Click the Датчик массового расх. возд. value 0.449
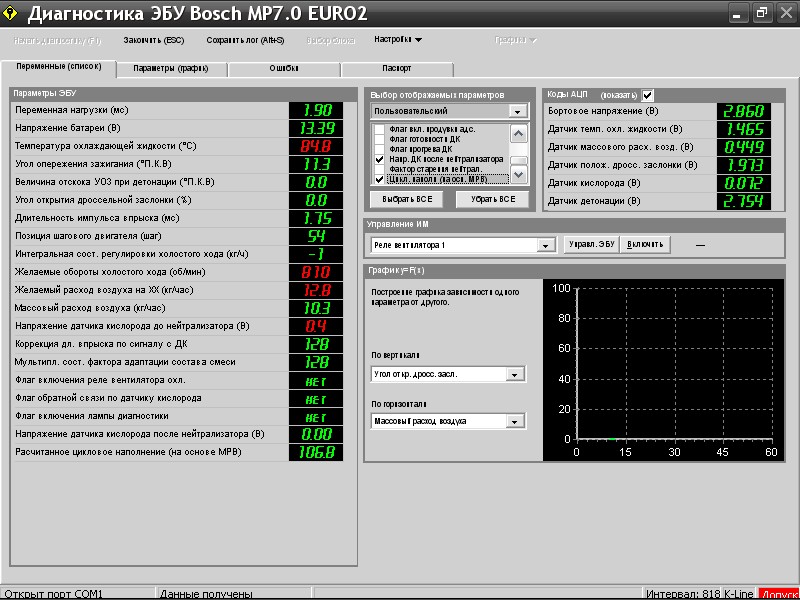 pyautogui.click(x=744, y=147)
